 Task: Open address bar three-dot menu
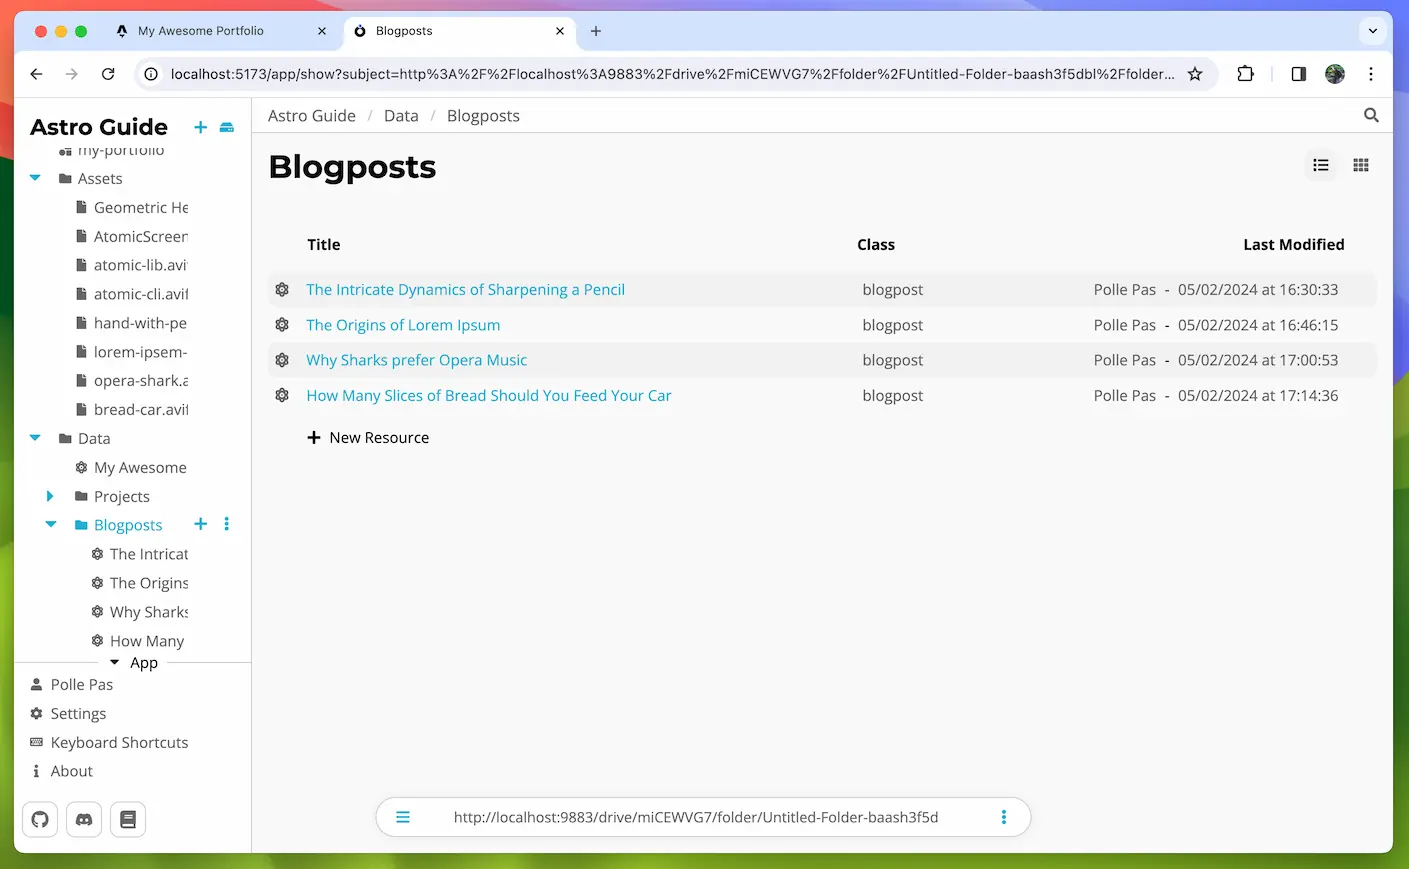click(1004, 817)
